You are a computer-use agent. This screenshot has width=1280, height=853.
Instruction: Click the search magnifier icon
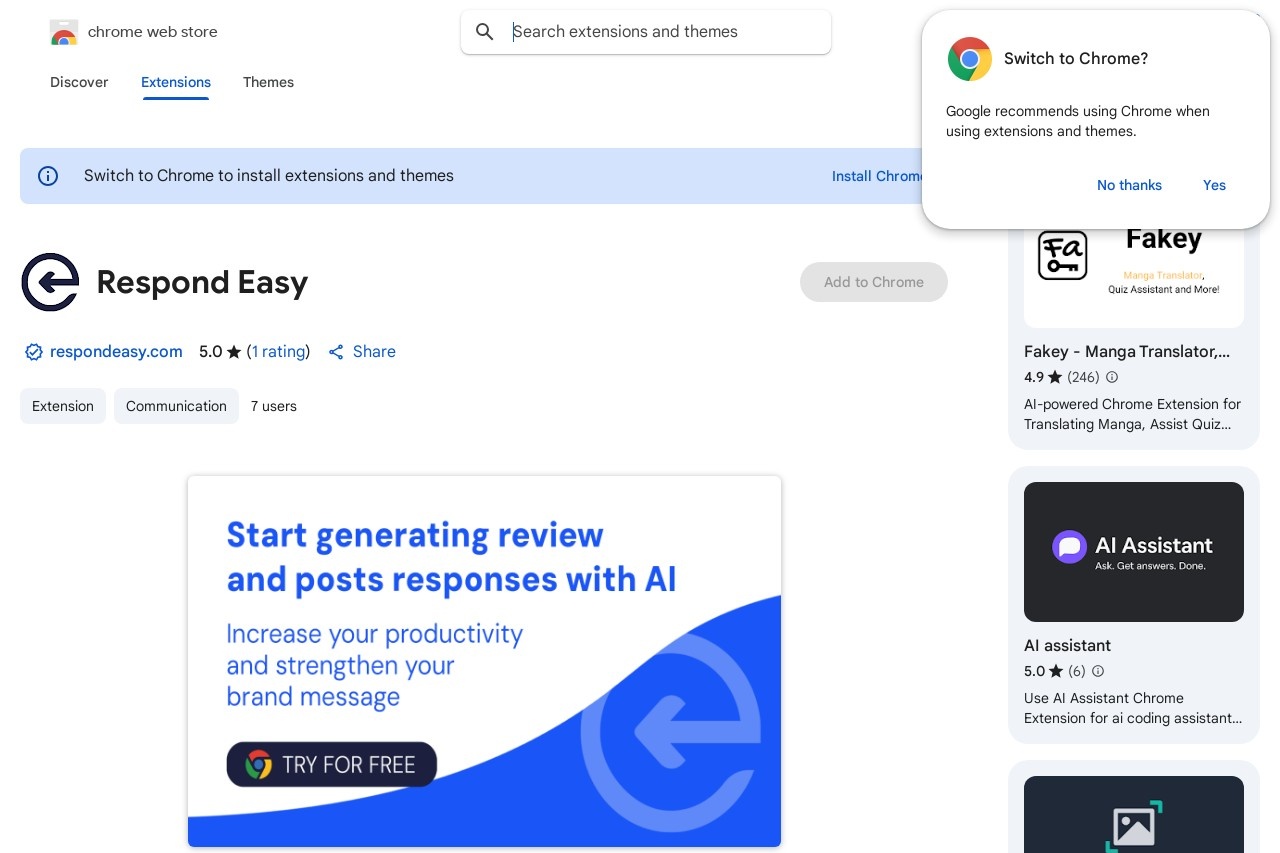tap(485, 32)
